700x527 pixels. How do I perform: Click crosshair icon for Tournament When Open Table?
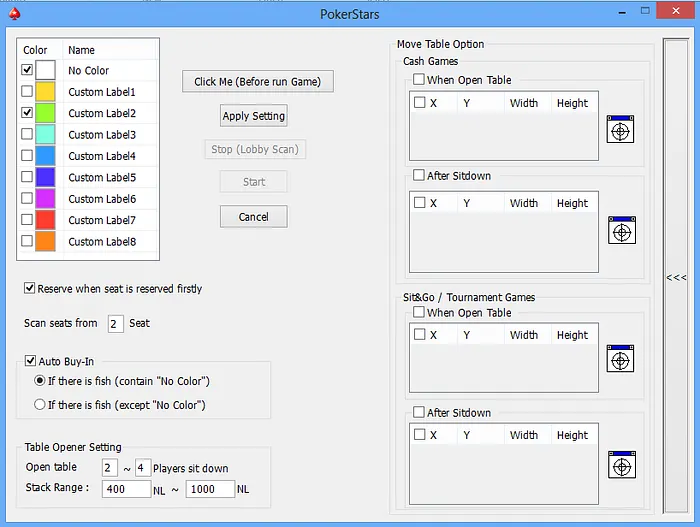tap(620, 358)
